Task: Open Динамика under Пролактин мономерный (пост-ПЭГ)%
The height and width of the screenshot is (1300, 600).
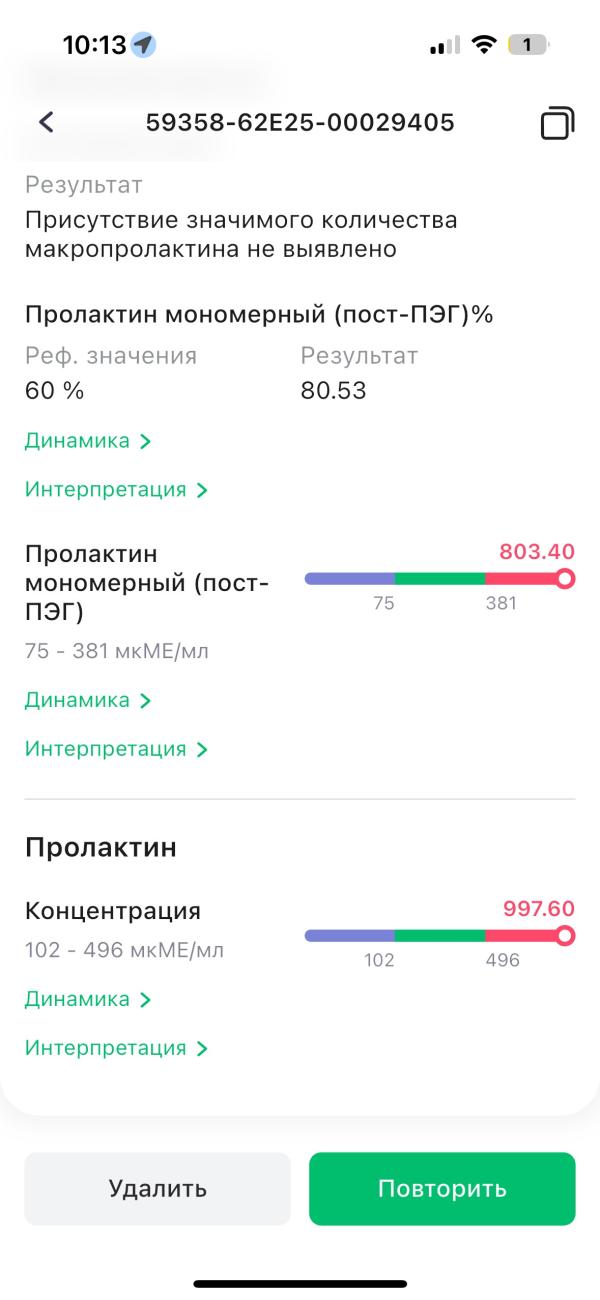Action: [88, 441]
